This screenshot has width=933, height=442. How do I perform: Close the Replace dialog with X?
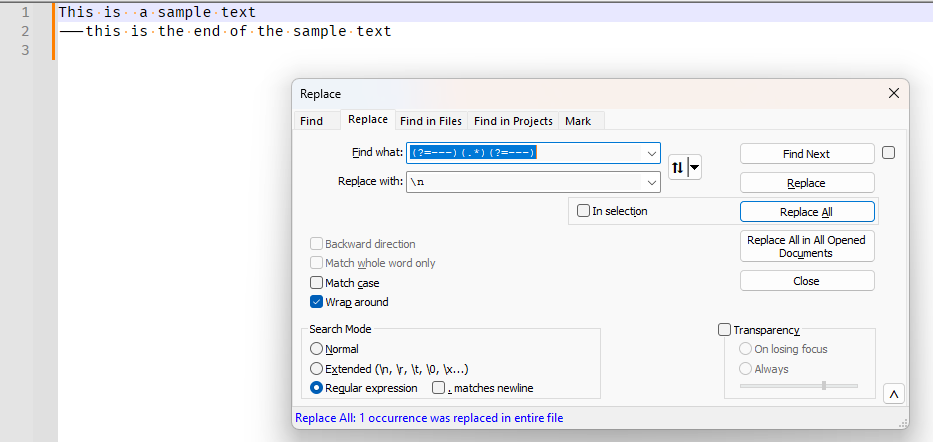click(893, 93)
